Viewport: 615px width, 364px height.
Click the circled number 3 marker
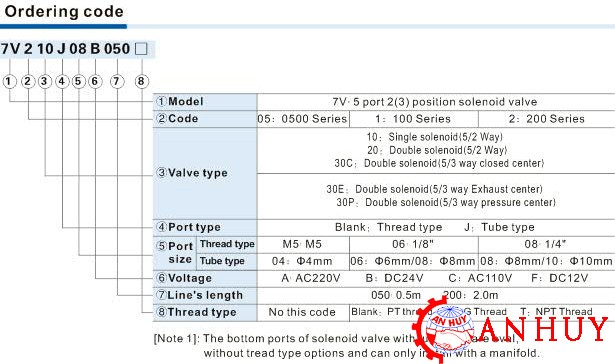pyautogui.click(x=45, y=82)
